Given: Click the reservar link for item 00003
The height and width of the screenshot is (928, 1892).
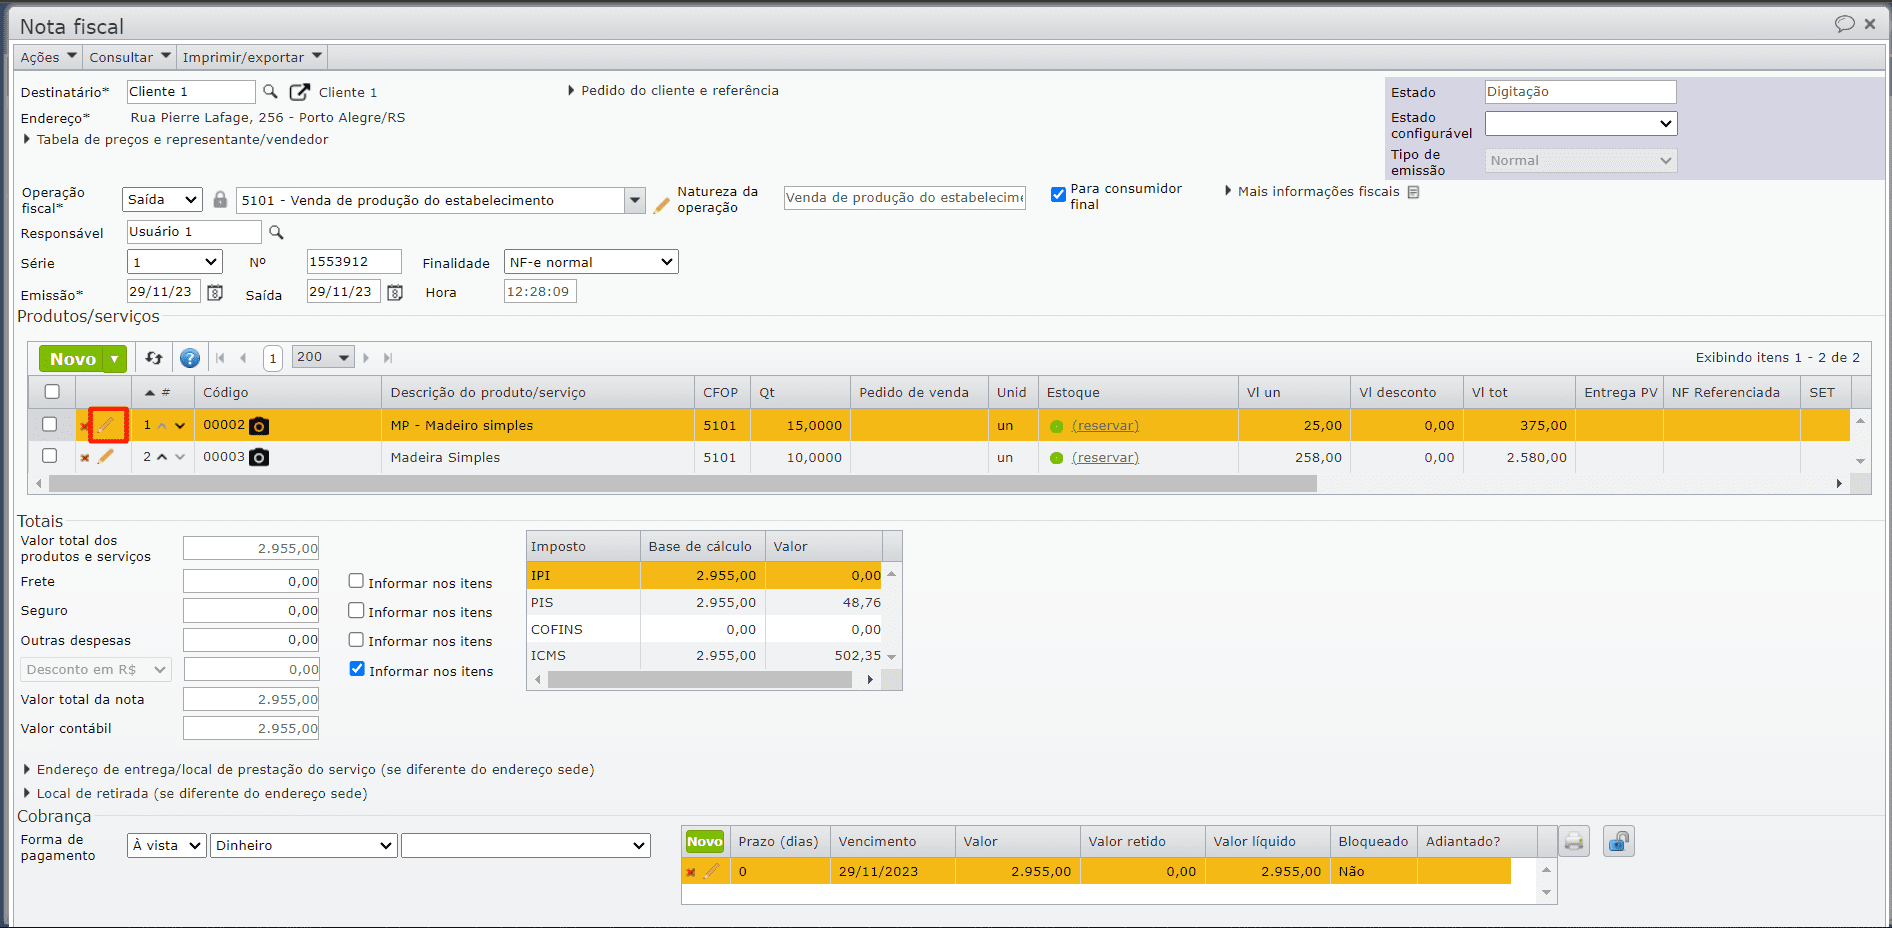Looking at the screenshot, I should (1105, 458).
